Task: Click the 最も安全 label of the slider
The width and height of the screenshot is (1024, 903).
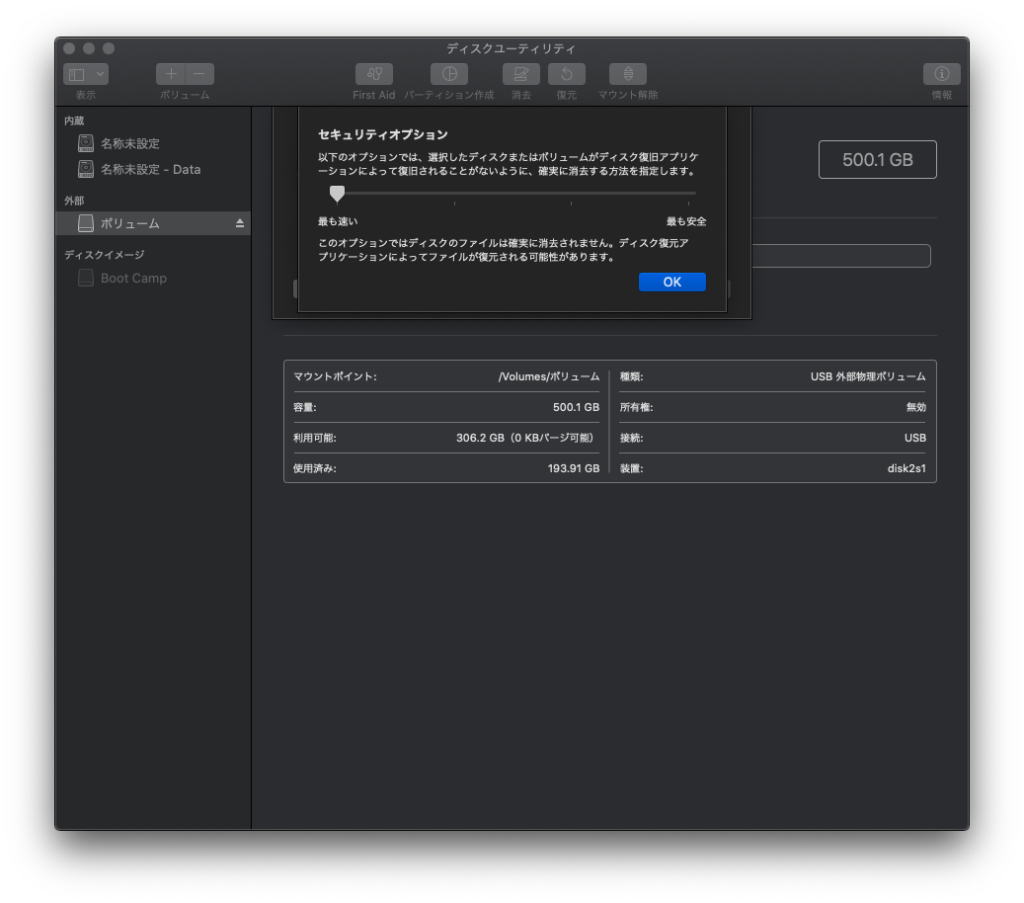Action: pyautogui.click(x=686, y=221)
